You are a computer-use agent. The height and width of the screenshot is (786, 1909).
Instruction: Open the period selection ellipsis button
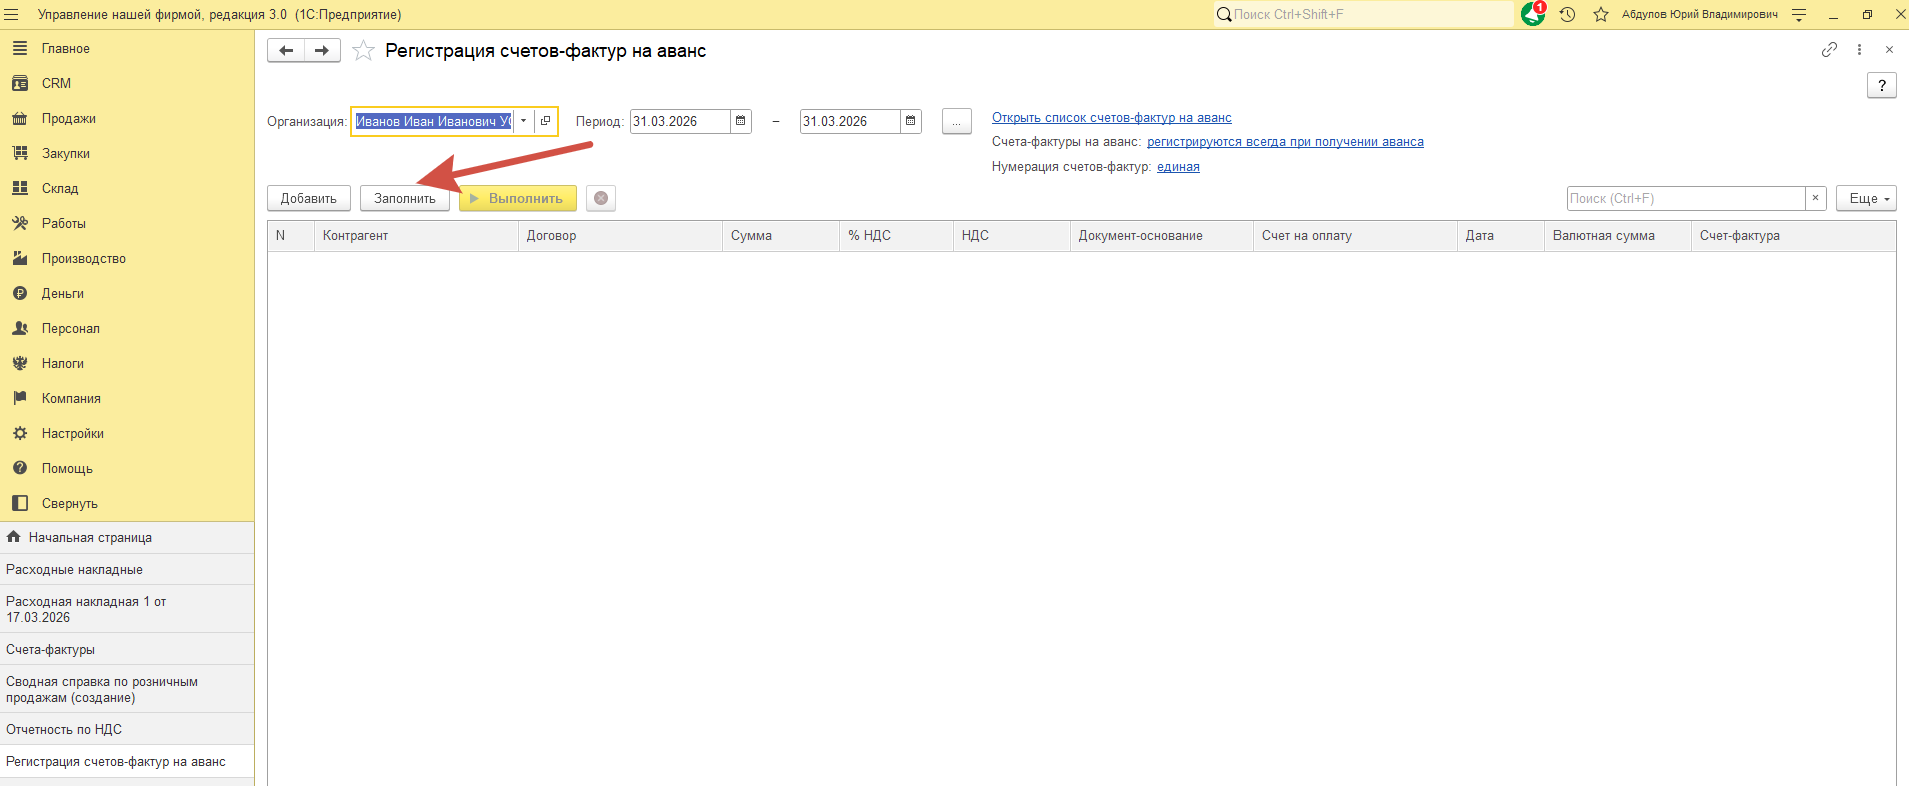956,121
